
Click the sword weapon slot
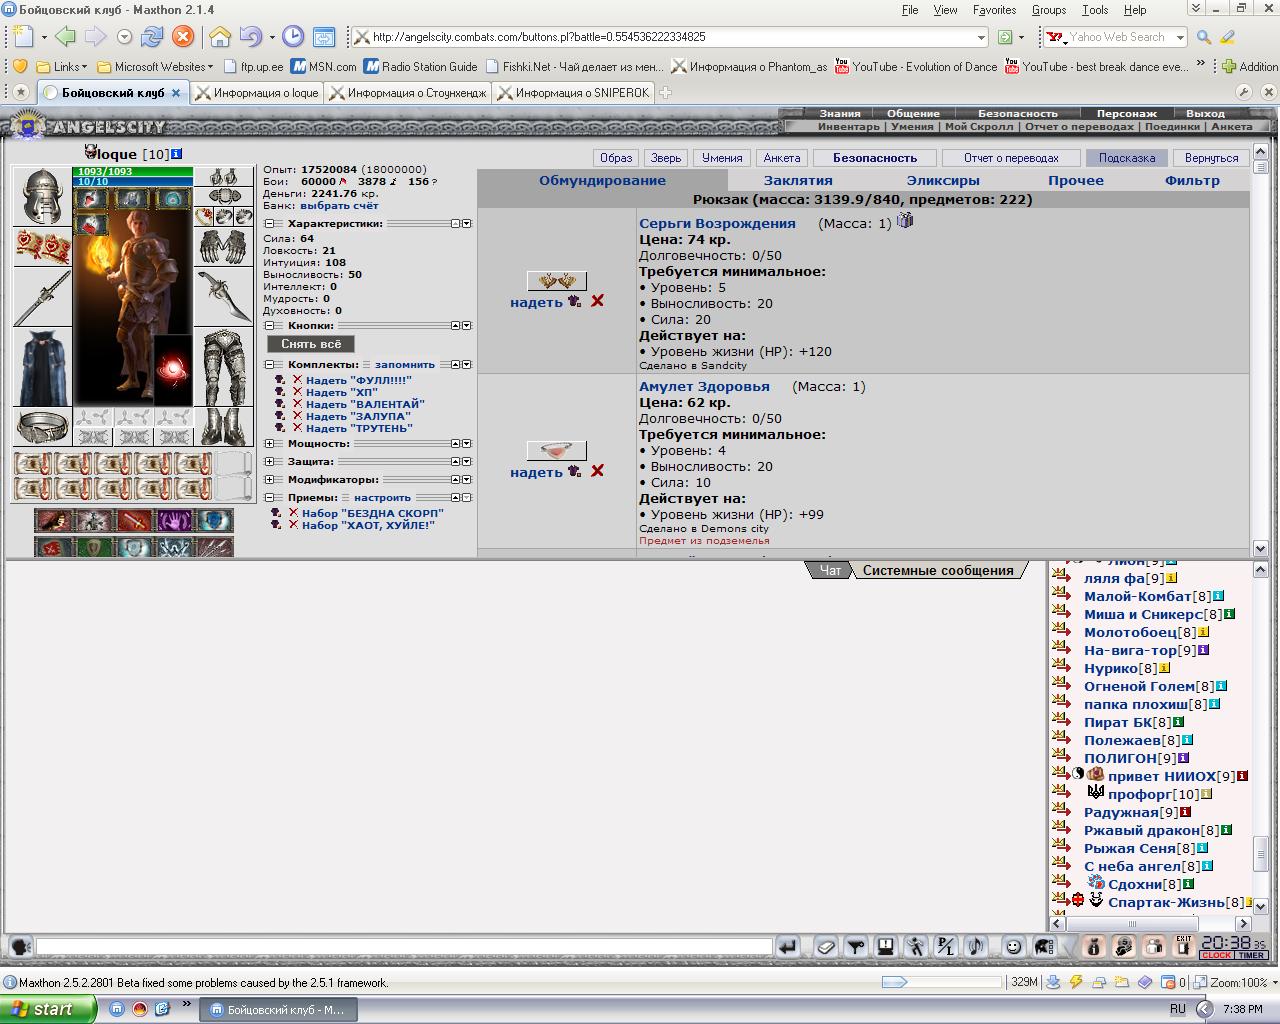(42, 297)
